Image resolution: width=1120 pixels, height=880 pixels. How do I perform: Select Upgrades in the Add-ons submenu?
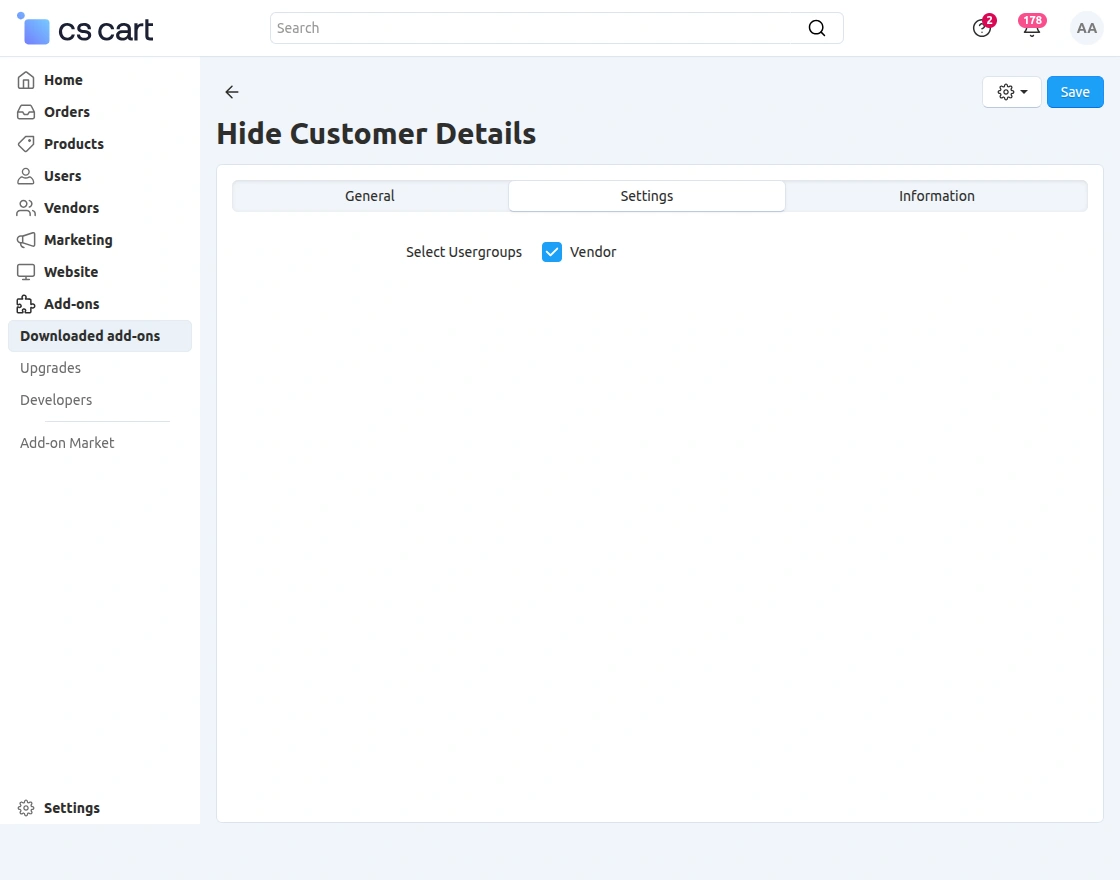pos(50,368)
